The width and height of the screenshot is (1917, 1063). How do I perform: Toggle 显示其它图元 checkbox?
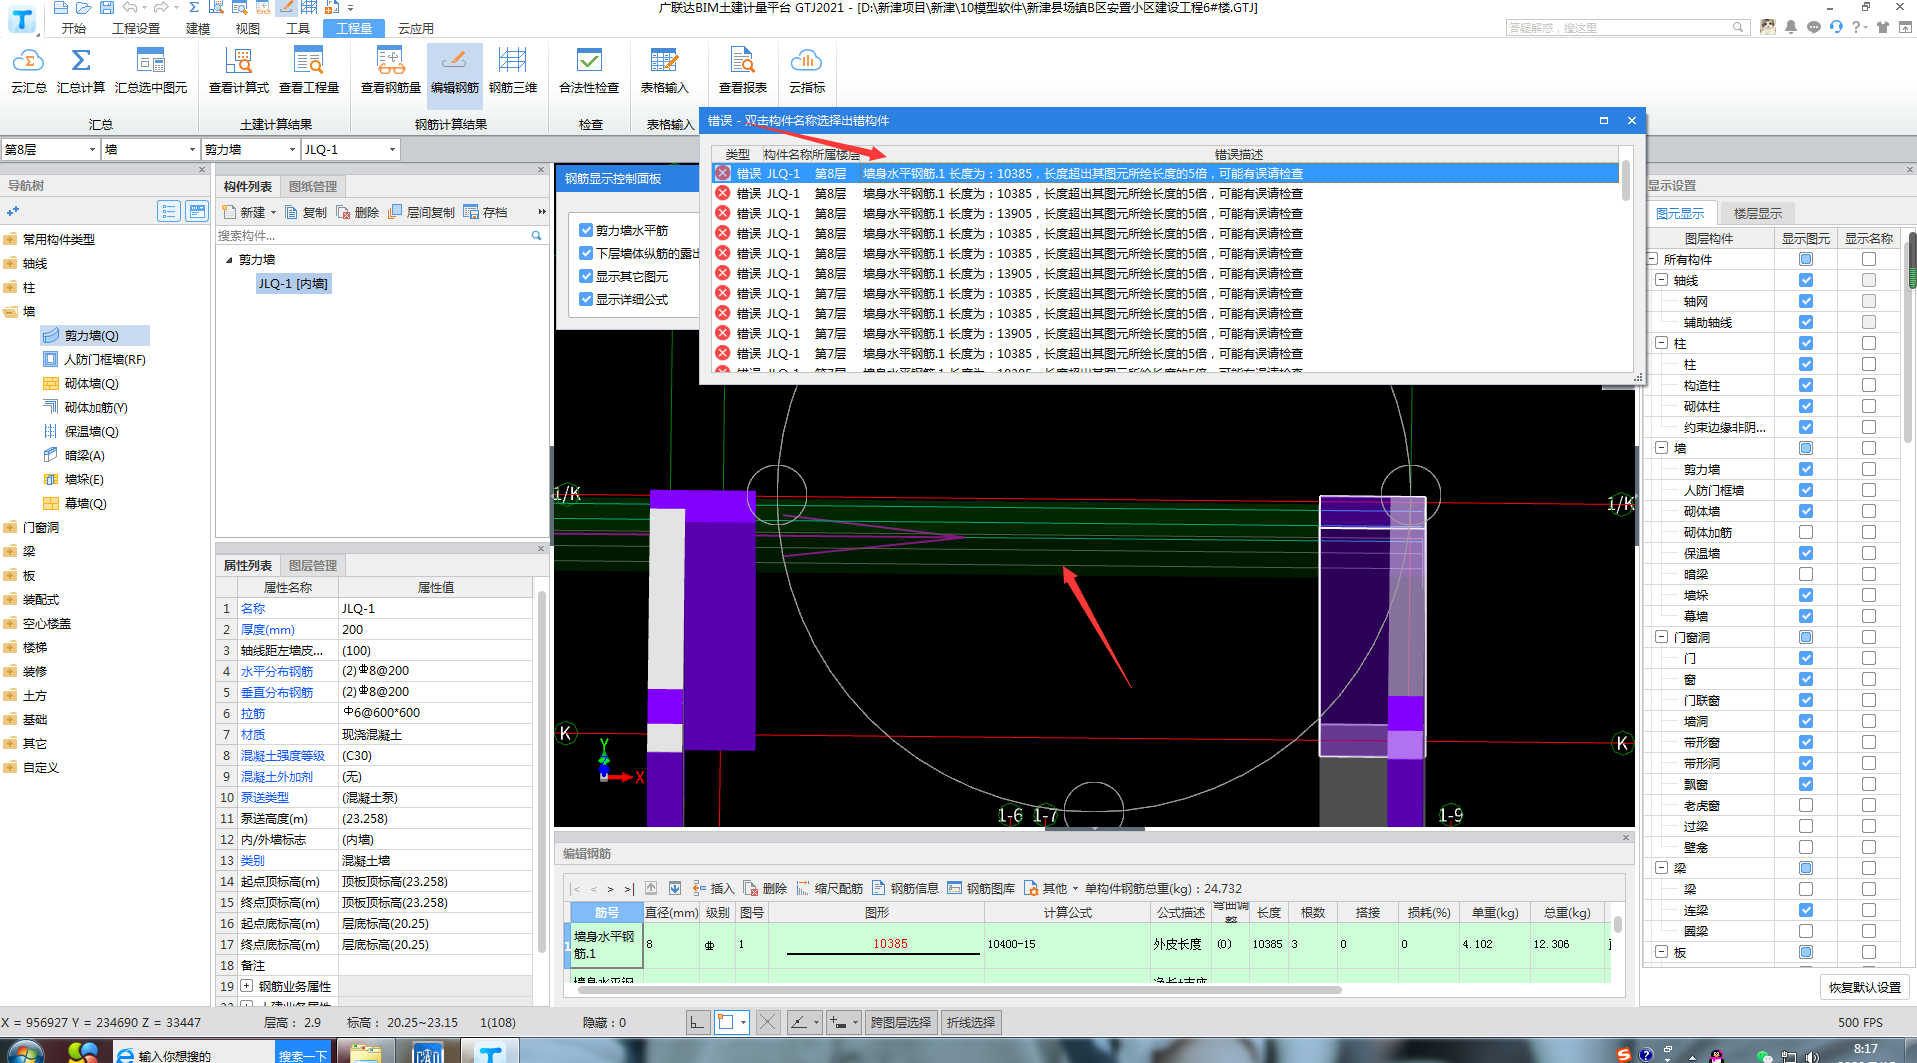coord(586,276)
